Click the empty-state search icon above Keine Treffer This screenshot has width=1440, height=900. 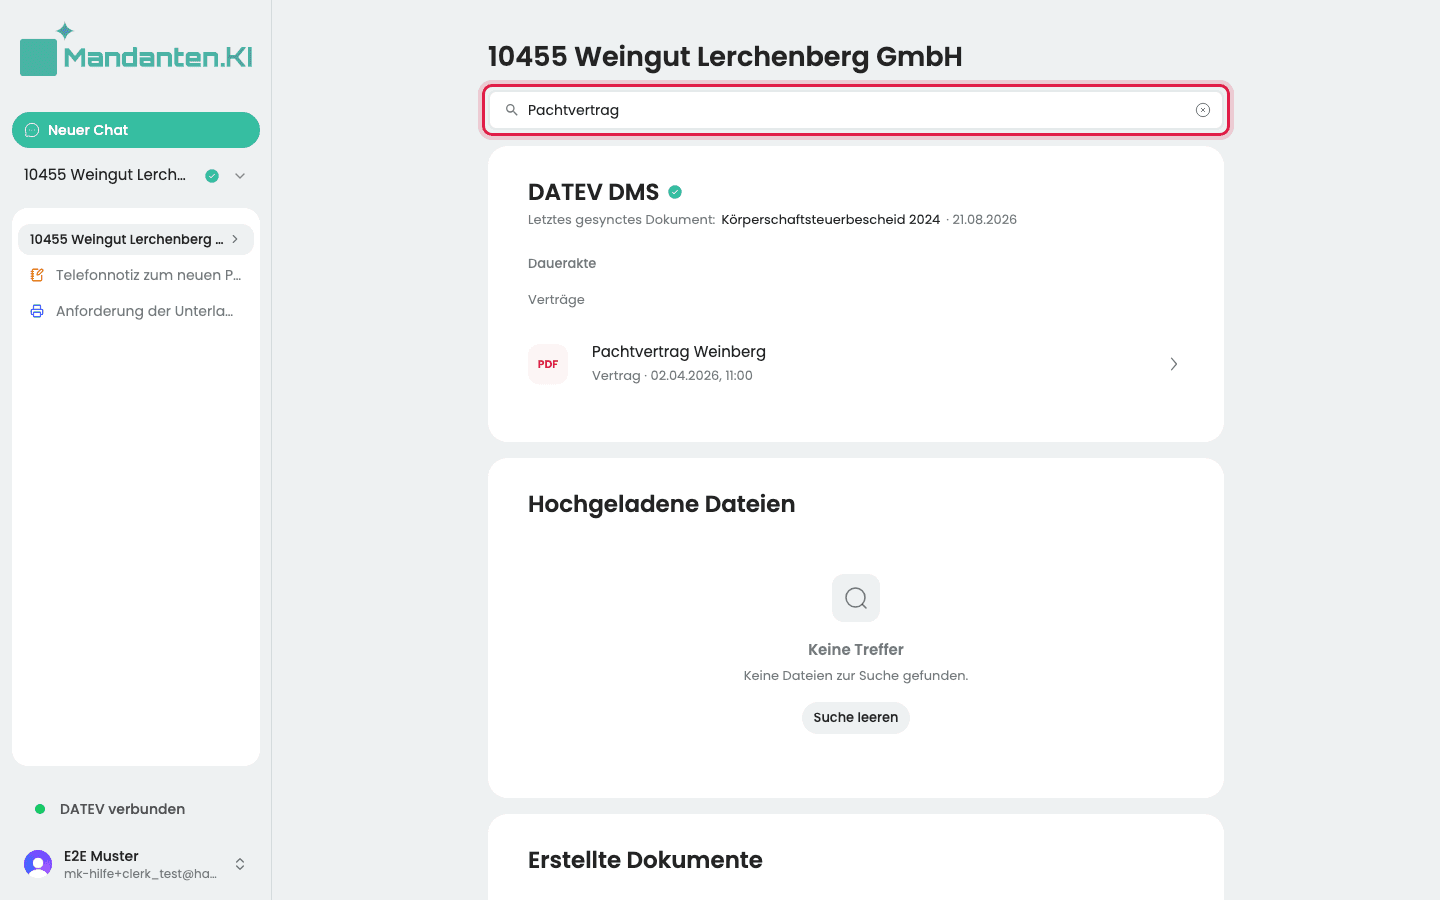coord(856,598)
